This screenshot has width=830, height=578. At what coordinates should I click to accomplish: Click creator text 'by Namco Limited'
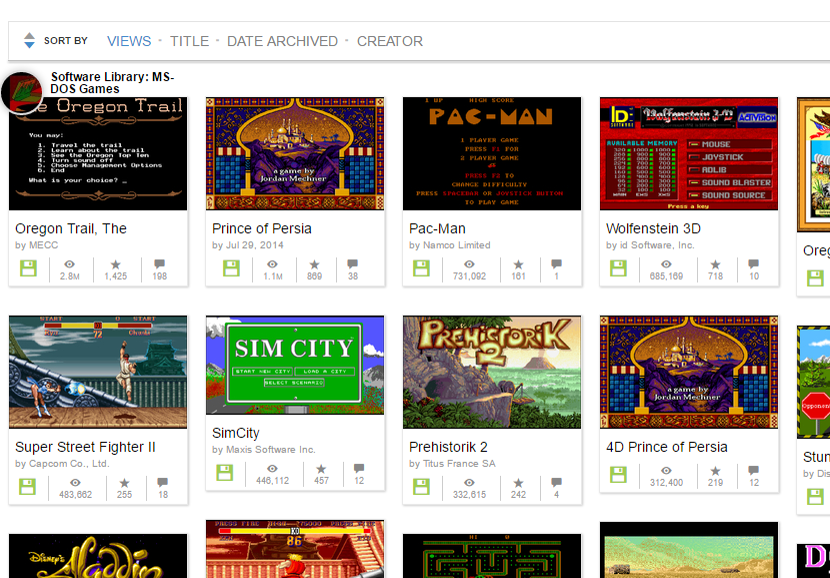click(450, 245)
